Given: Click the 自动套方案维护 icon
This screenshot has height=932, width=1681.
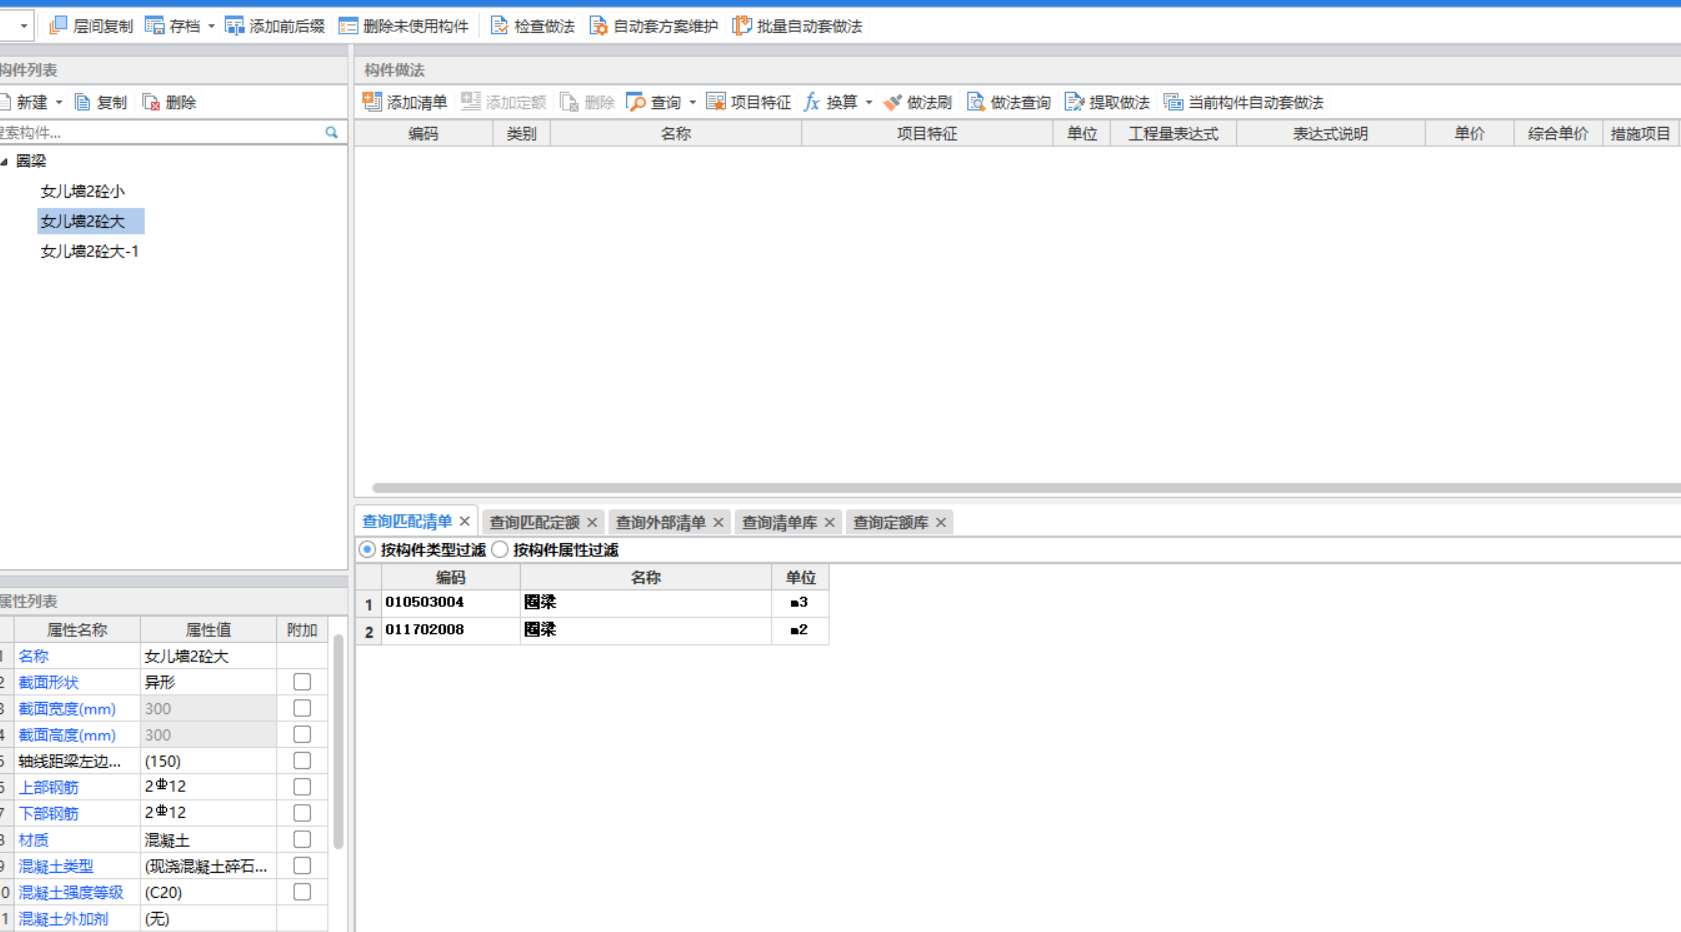Looking at the screenshot, I should coord(598,26).
